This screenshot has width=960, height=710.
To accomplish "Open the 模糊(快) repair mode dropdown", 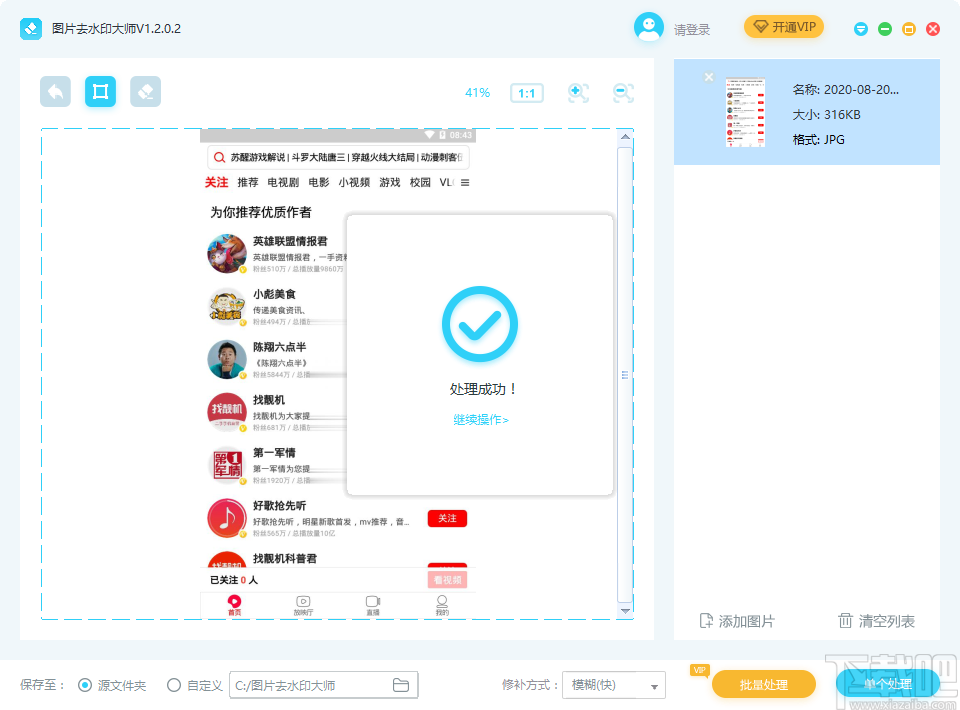I will coord(613,684).
